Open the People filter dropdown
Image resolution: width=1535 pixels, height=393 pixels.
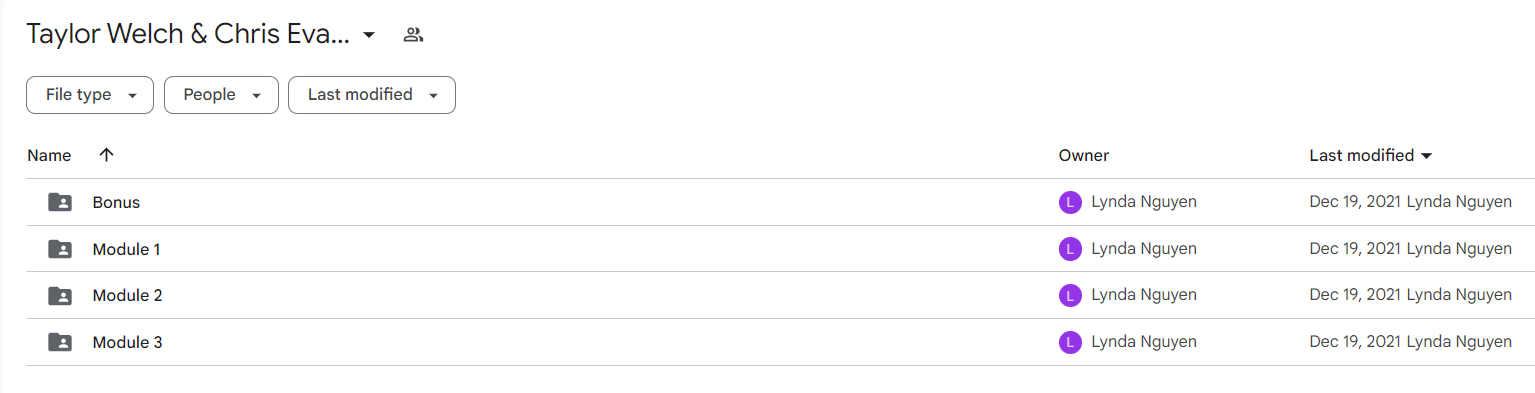pyautogui.click(x=221, y=95)
